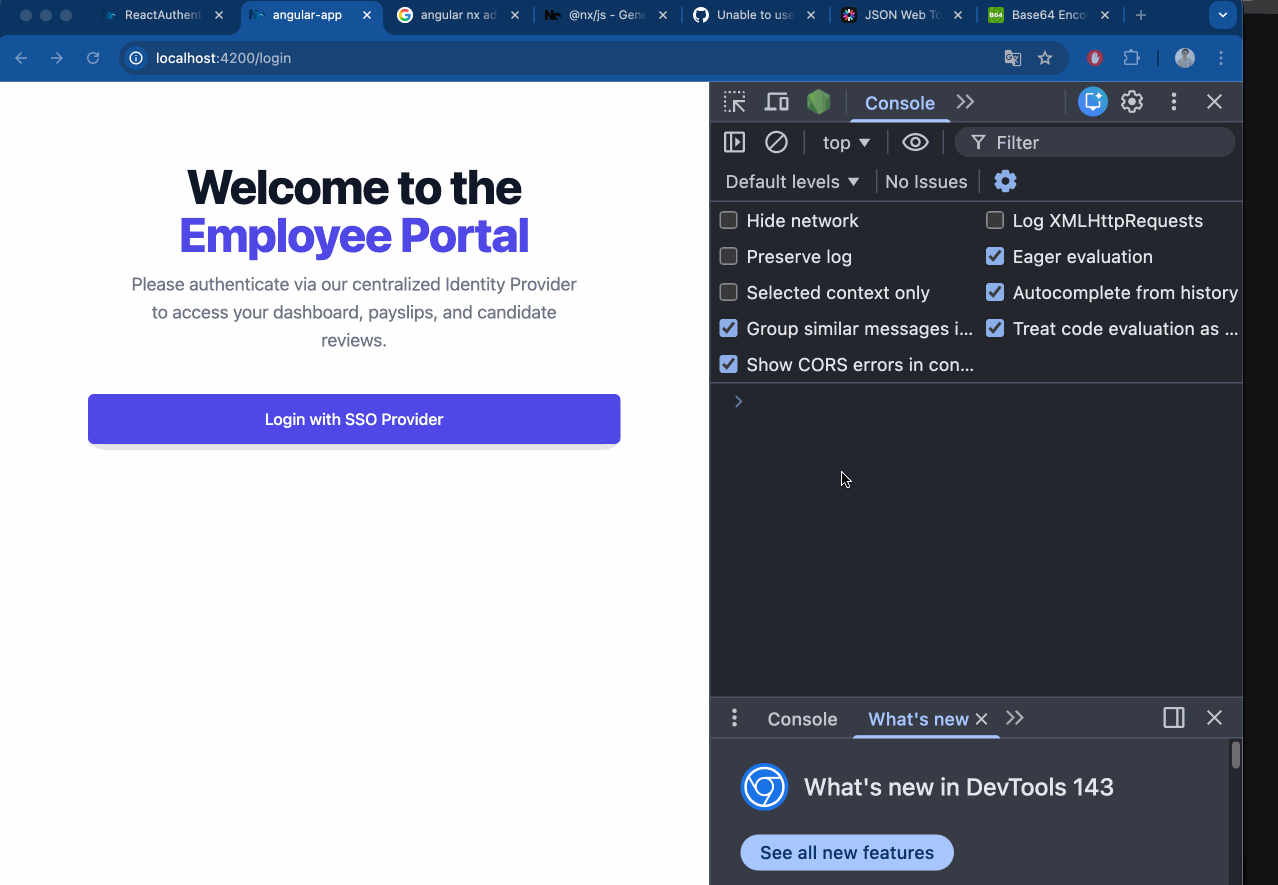
Task: Open the console sidebar panel
Action: coord(734,141)
